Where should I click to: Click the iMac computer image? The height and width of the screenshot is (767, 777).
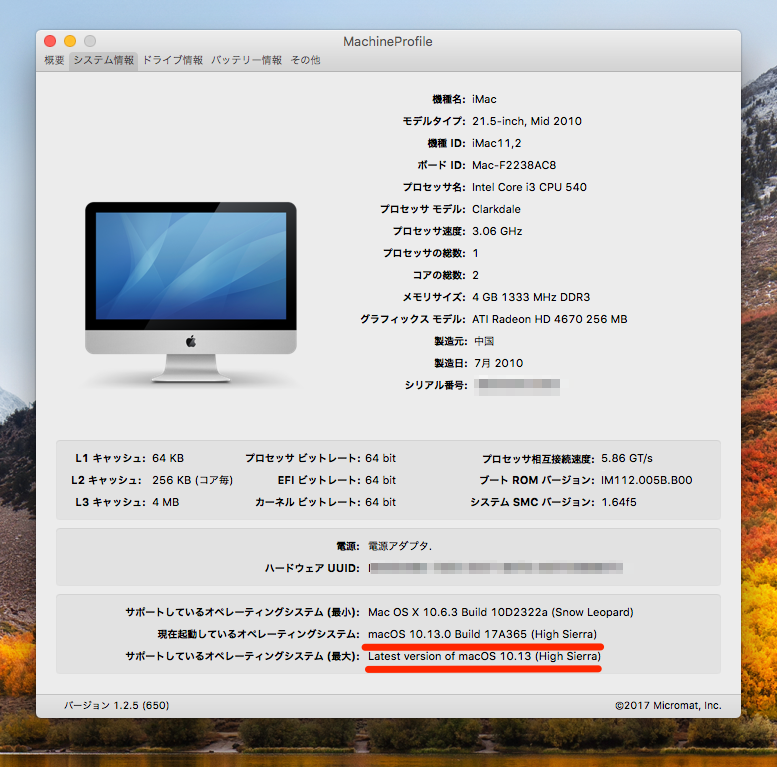(x=191, y=292)
